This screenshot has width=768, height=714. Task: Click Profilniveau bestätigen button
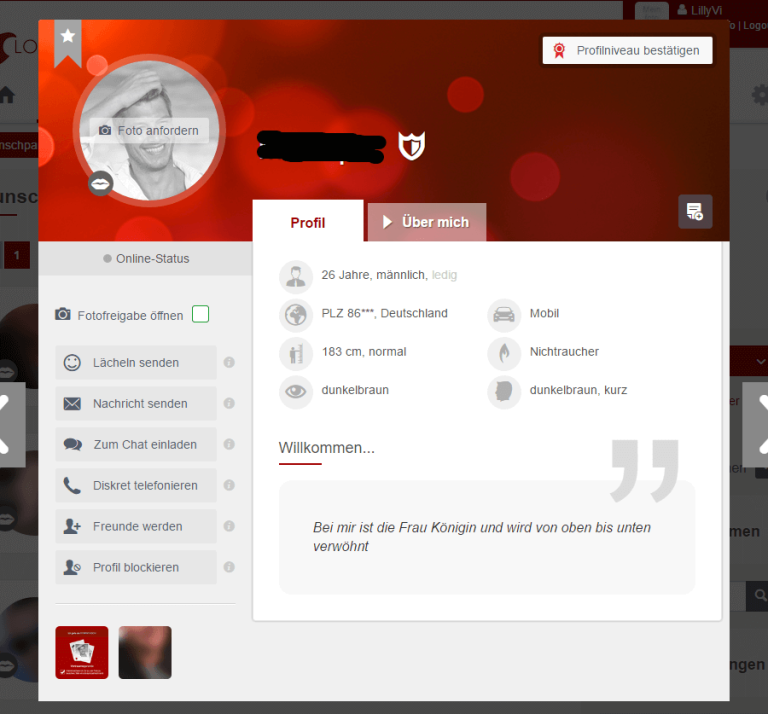click(x=627, y=50)
